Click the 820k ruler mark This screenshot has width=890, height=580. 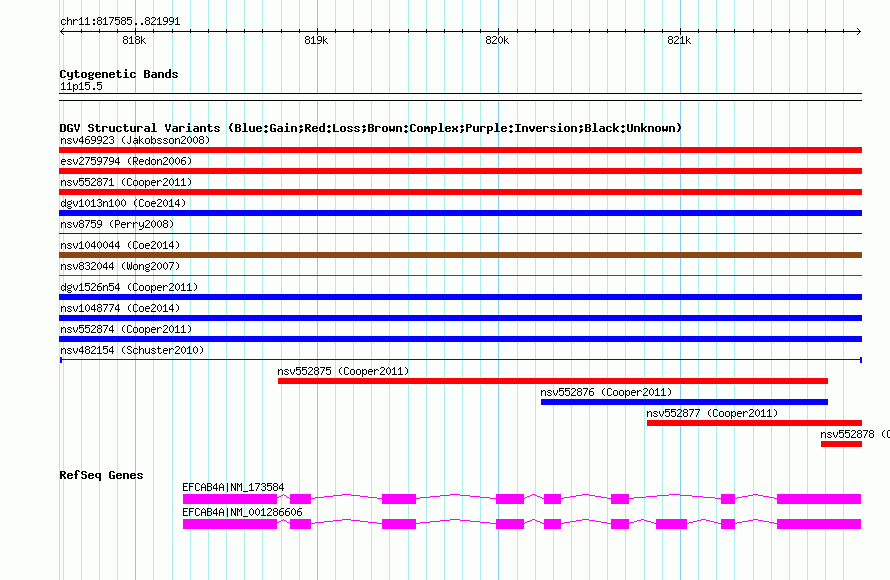[498, 40]
